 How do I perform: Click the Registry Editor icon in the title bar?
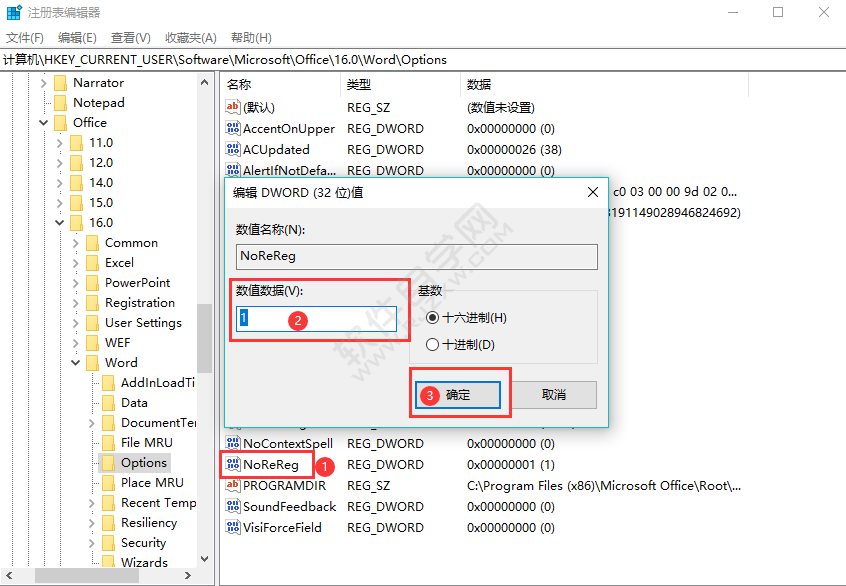click(12, 11)
